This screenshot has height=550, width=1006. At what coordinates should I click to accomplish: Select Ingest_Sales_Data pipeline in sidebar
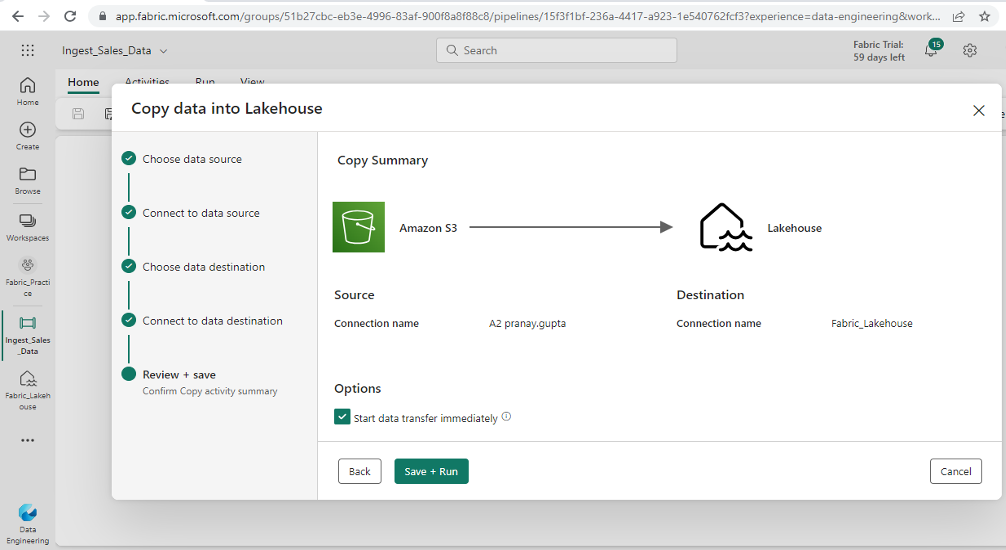click(x=28, y=335)
